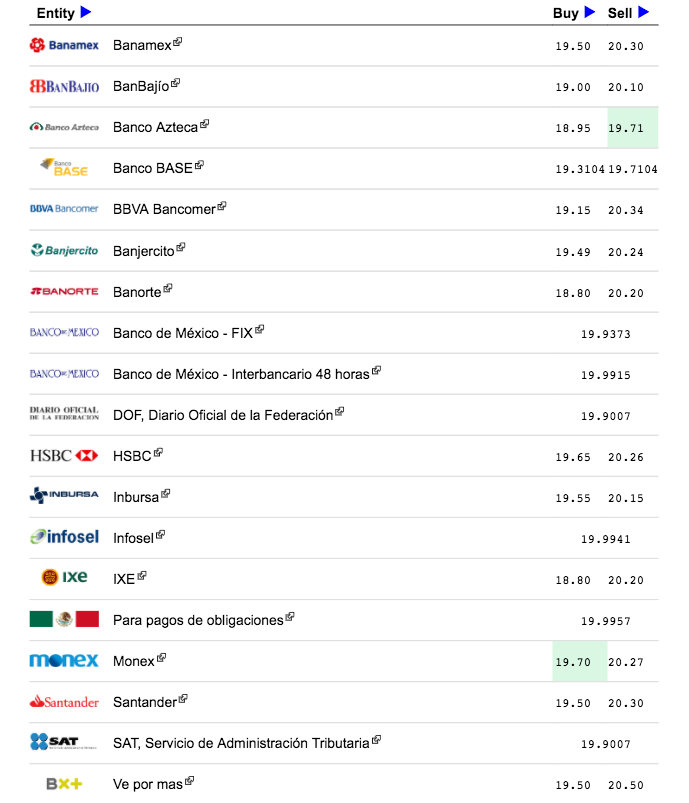Image resolution: width=689 pixels, height=803 pixels.
Task: Click the Mexican flag image
Action: [64, 619]
